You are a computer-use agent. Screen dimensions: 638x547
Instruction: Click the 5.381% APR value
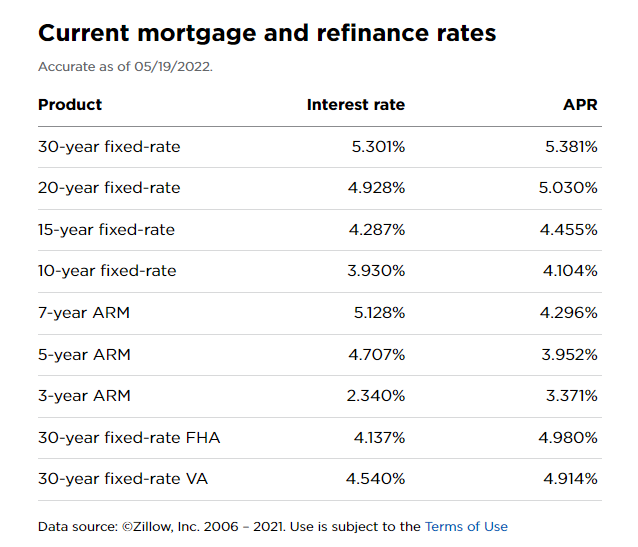point(571,147)
